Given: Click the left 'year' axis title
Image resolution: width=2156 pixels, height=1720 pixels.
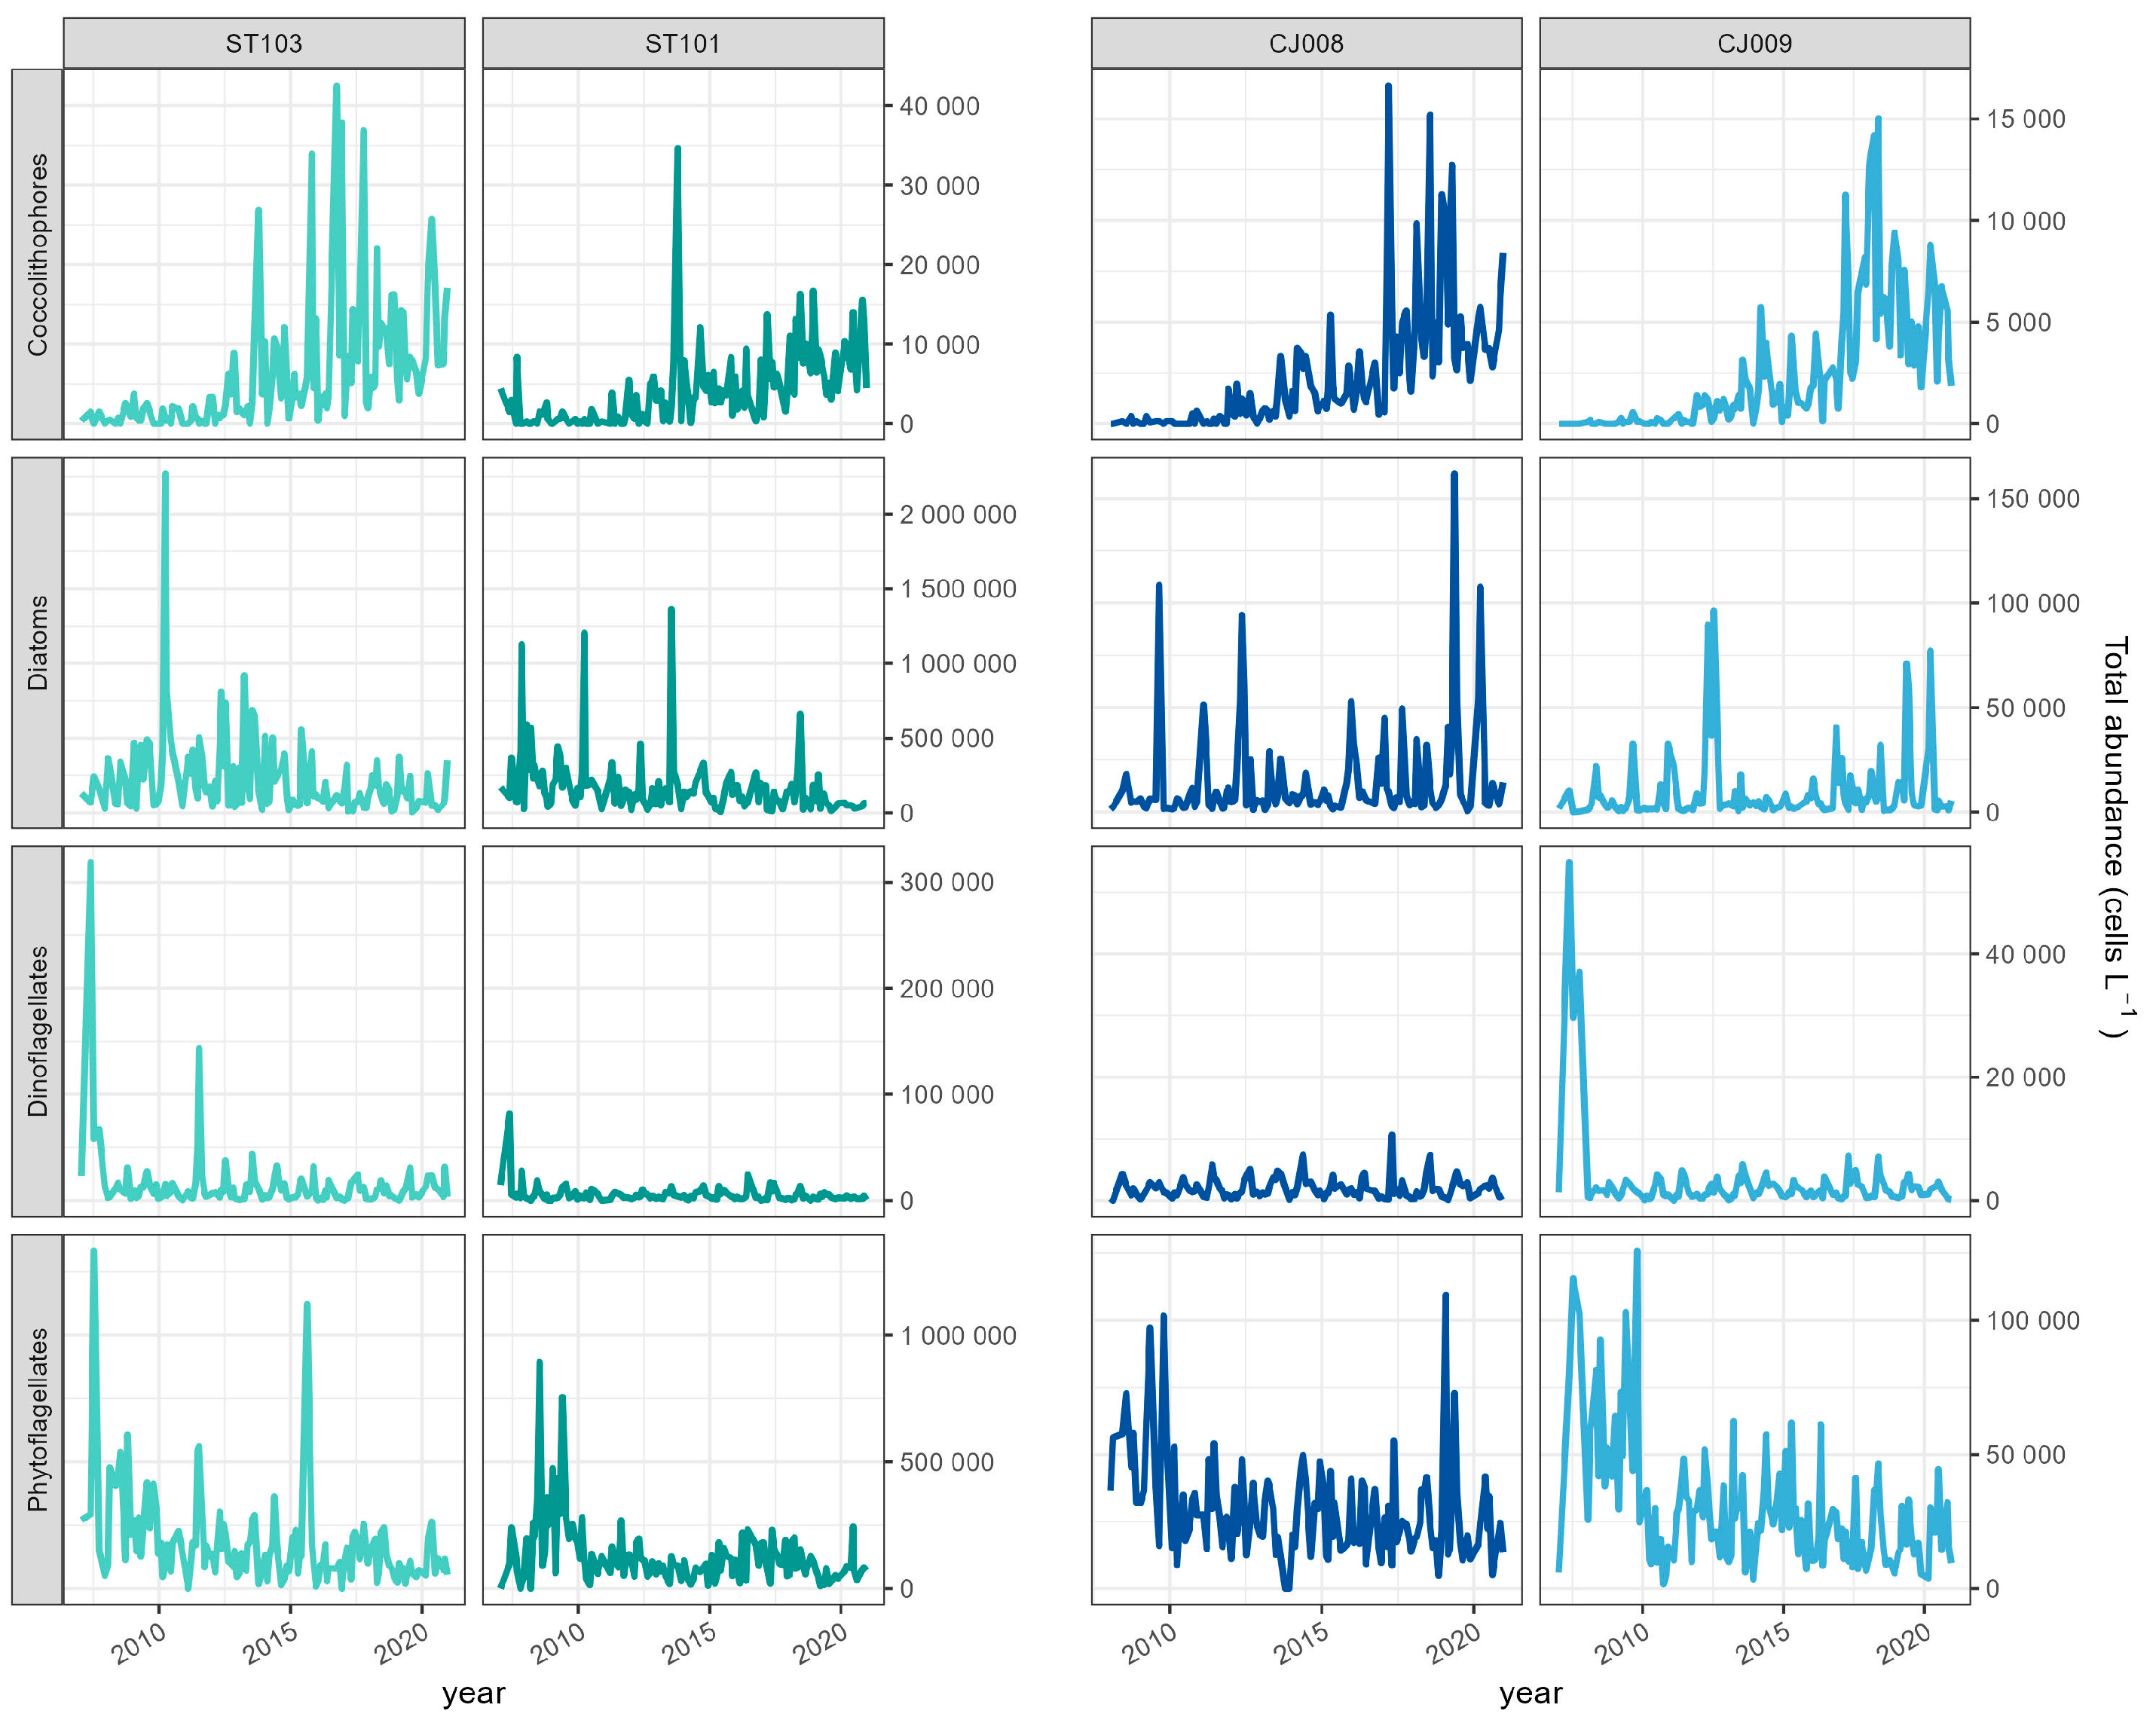Looking at the screenshot, I should tap(474, 1693).
